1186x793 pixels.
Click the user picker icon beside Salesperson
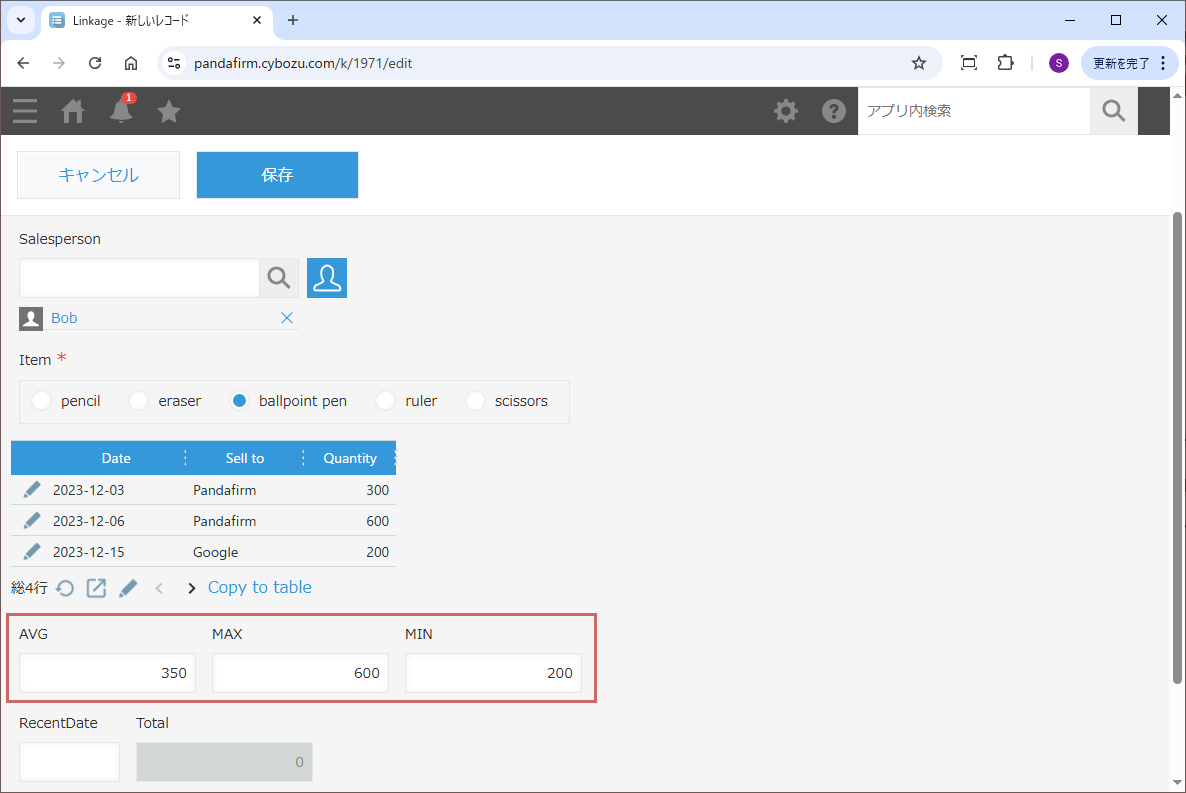327,278
